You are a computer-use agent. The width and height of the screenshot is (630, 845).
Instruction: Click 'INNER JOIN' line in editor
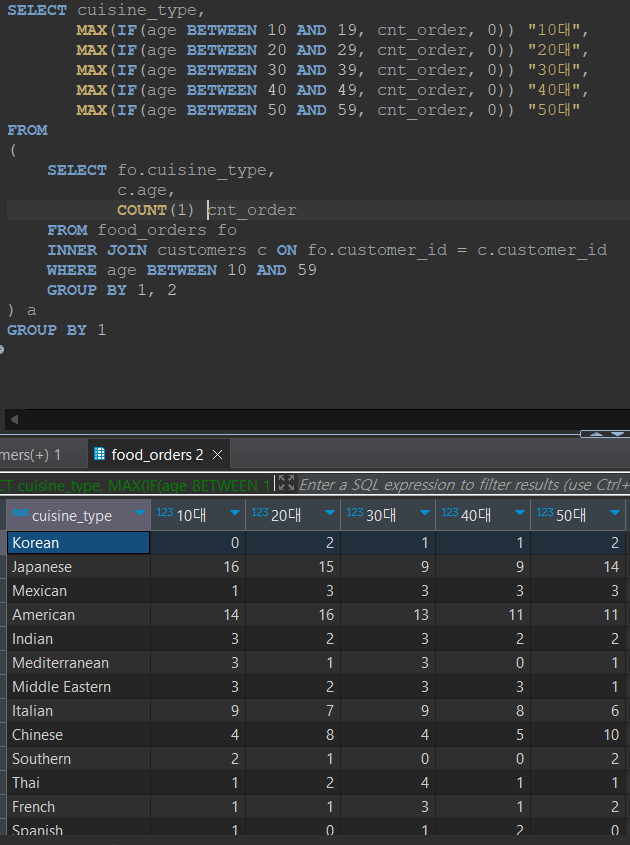[x=327, y=250]
